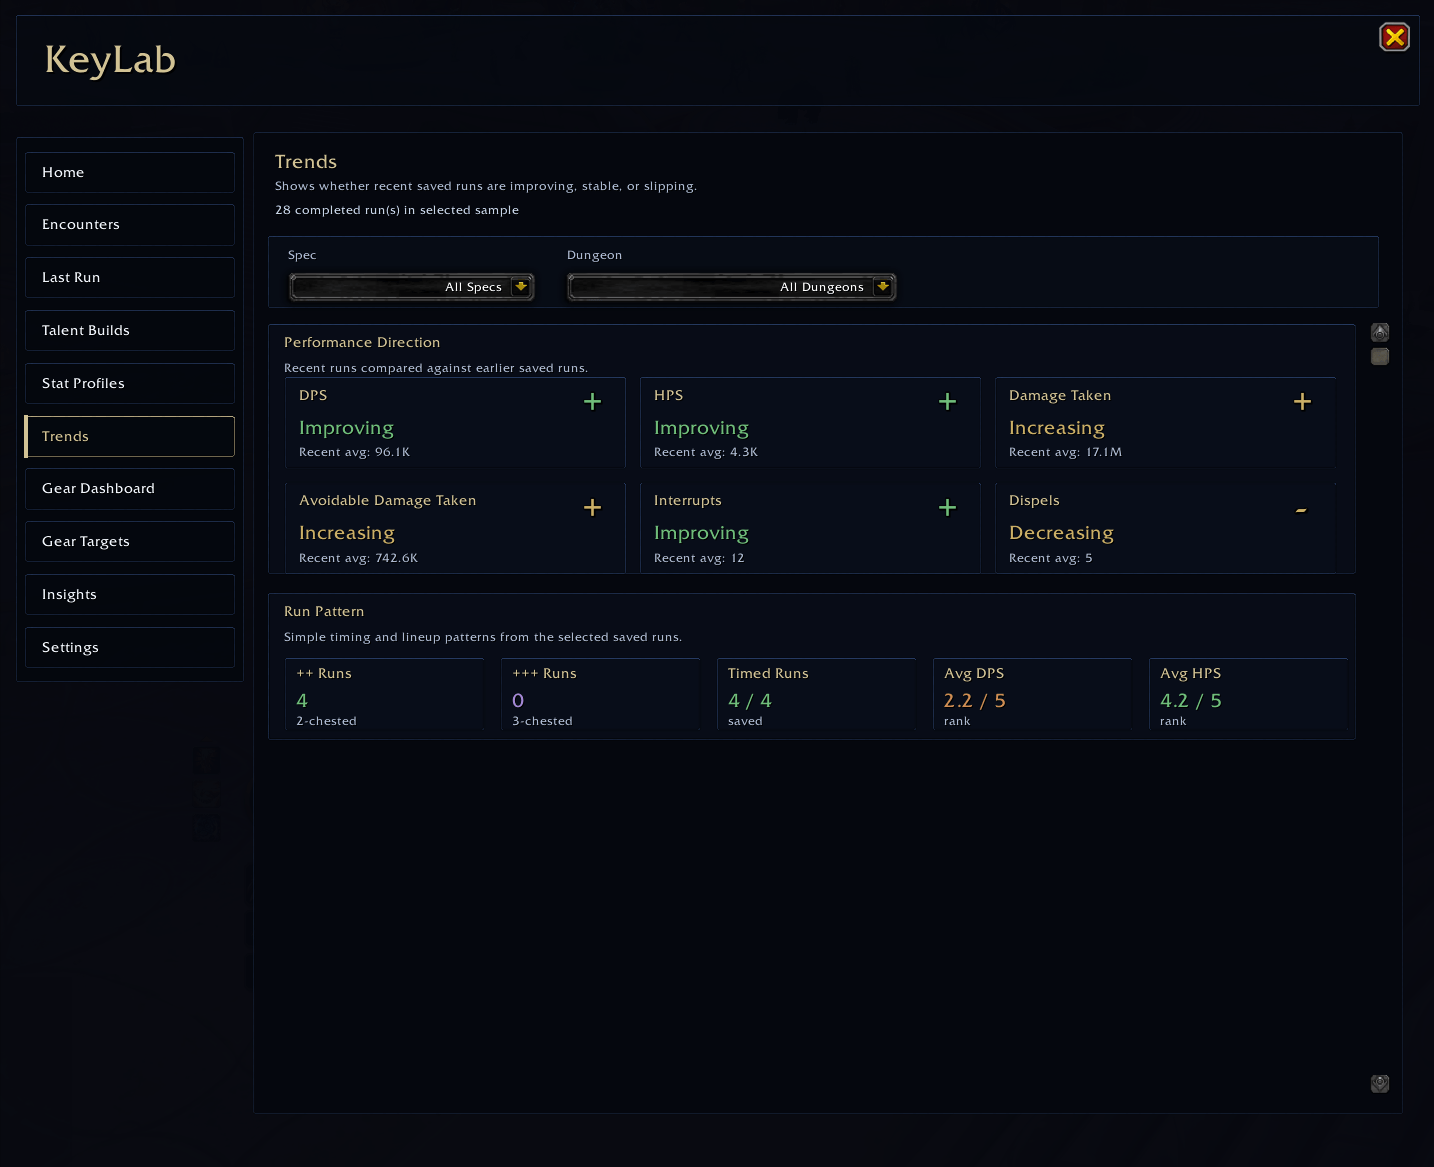Click the DPS 'Improving' status
This screenshot has height=1167, width=1434.
click(346, 428)
